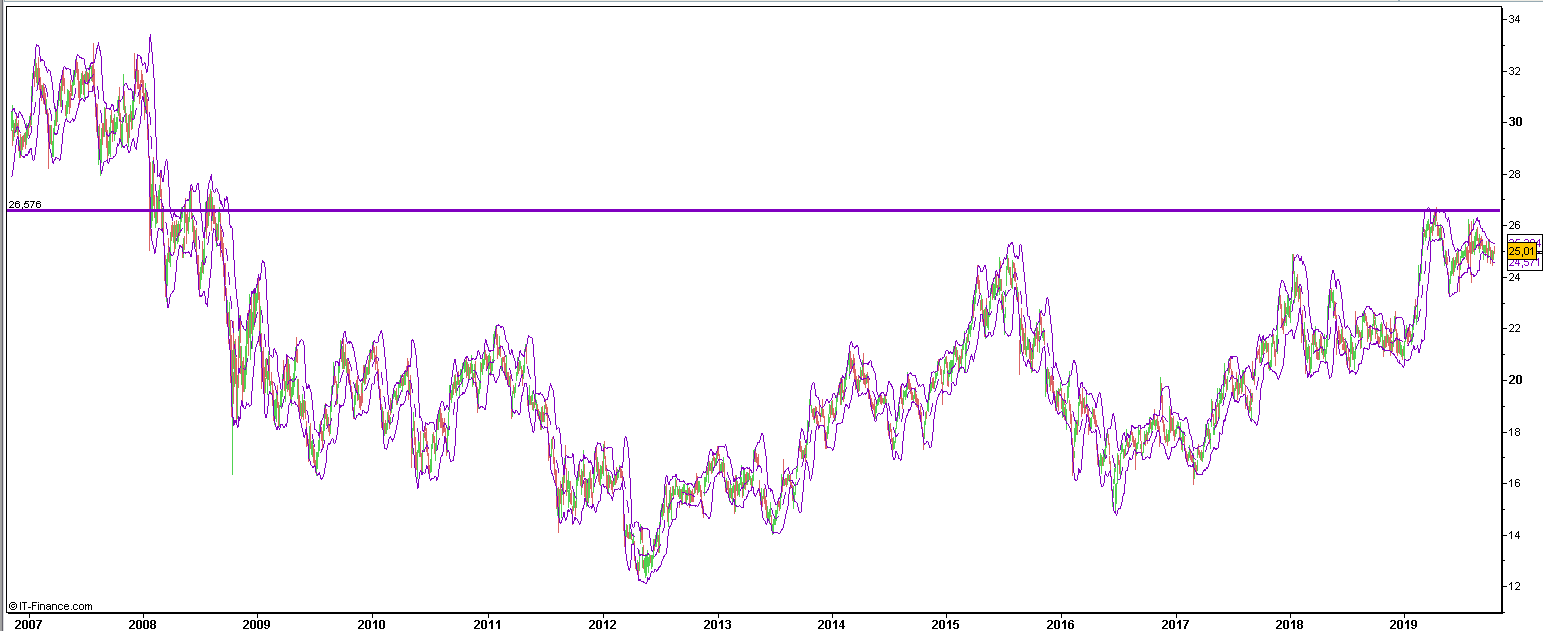Click the 28 value on the price axis
The width and height of the screenshot is (1543, 631).
1515,175
